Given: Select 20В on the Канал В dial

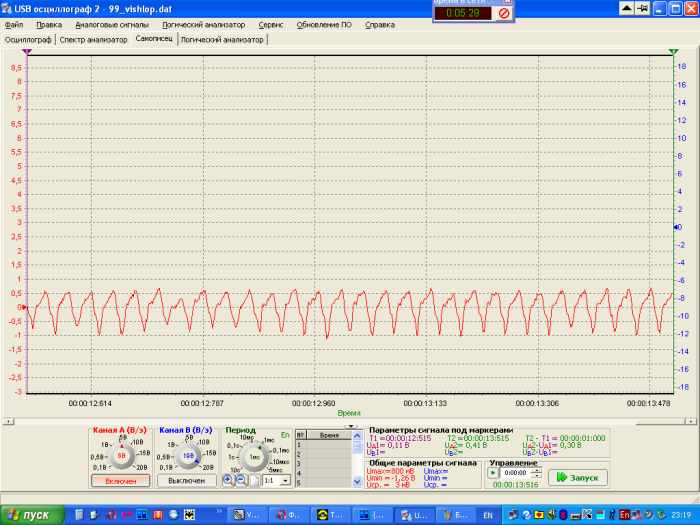Looking at the screenshot, I should 208,467.
